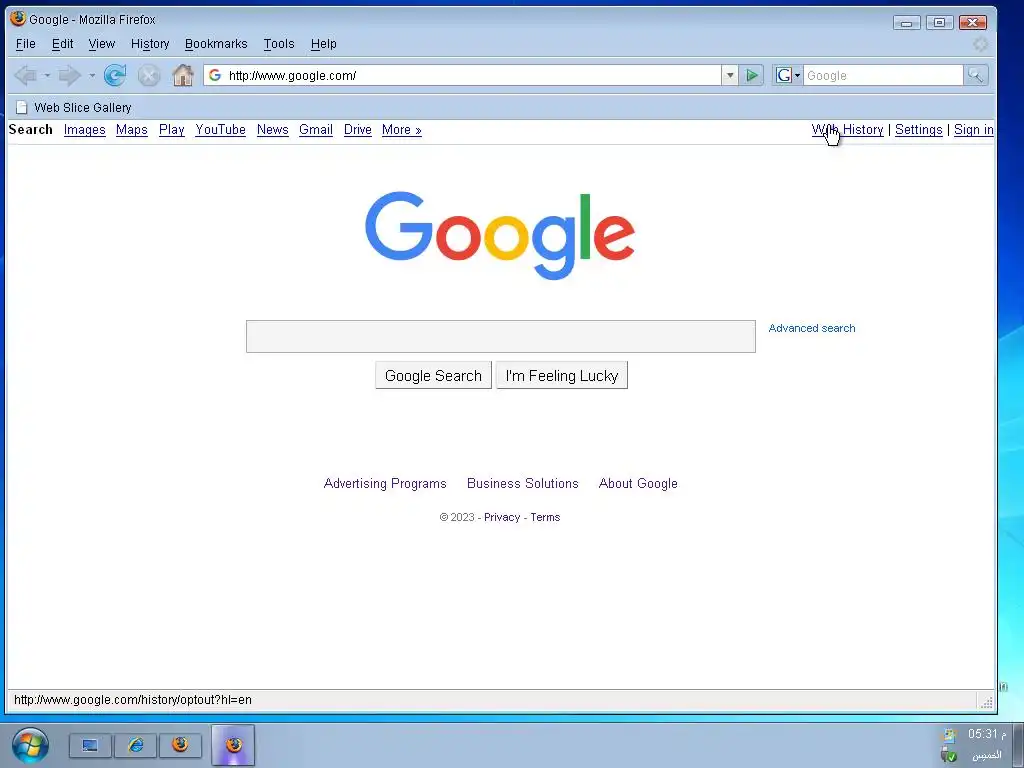This screenshot has height=768, width=1024.
Task: Go to the Home page icon
Action: pos(183,76)
